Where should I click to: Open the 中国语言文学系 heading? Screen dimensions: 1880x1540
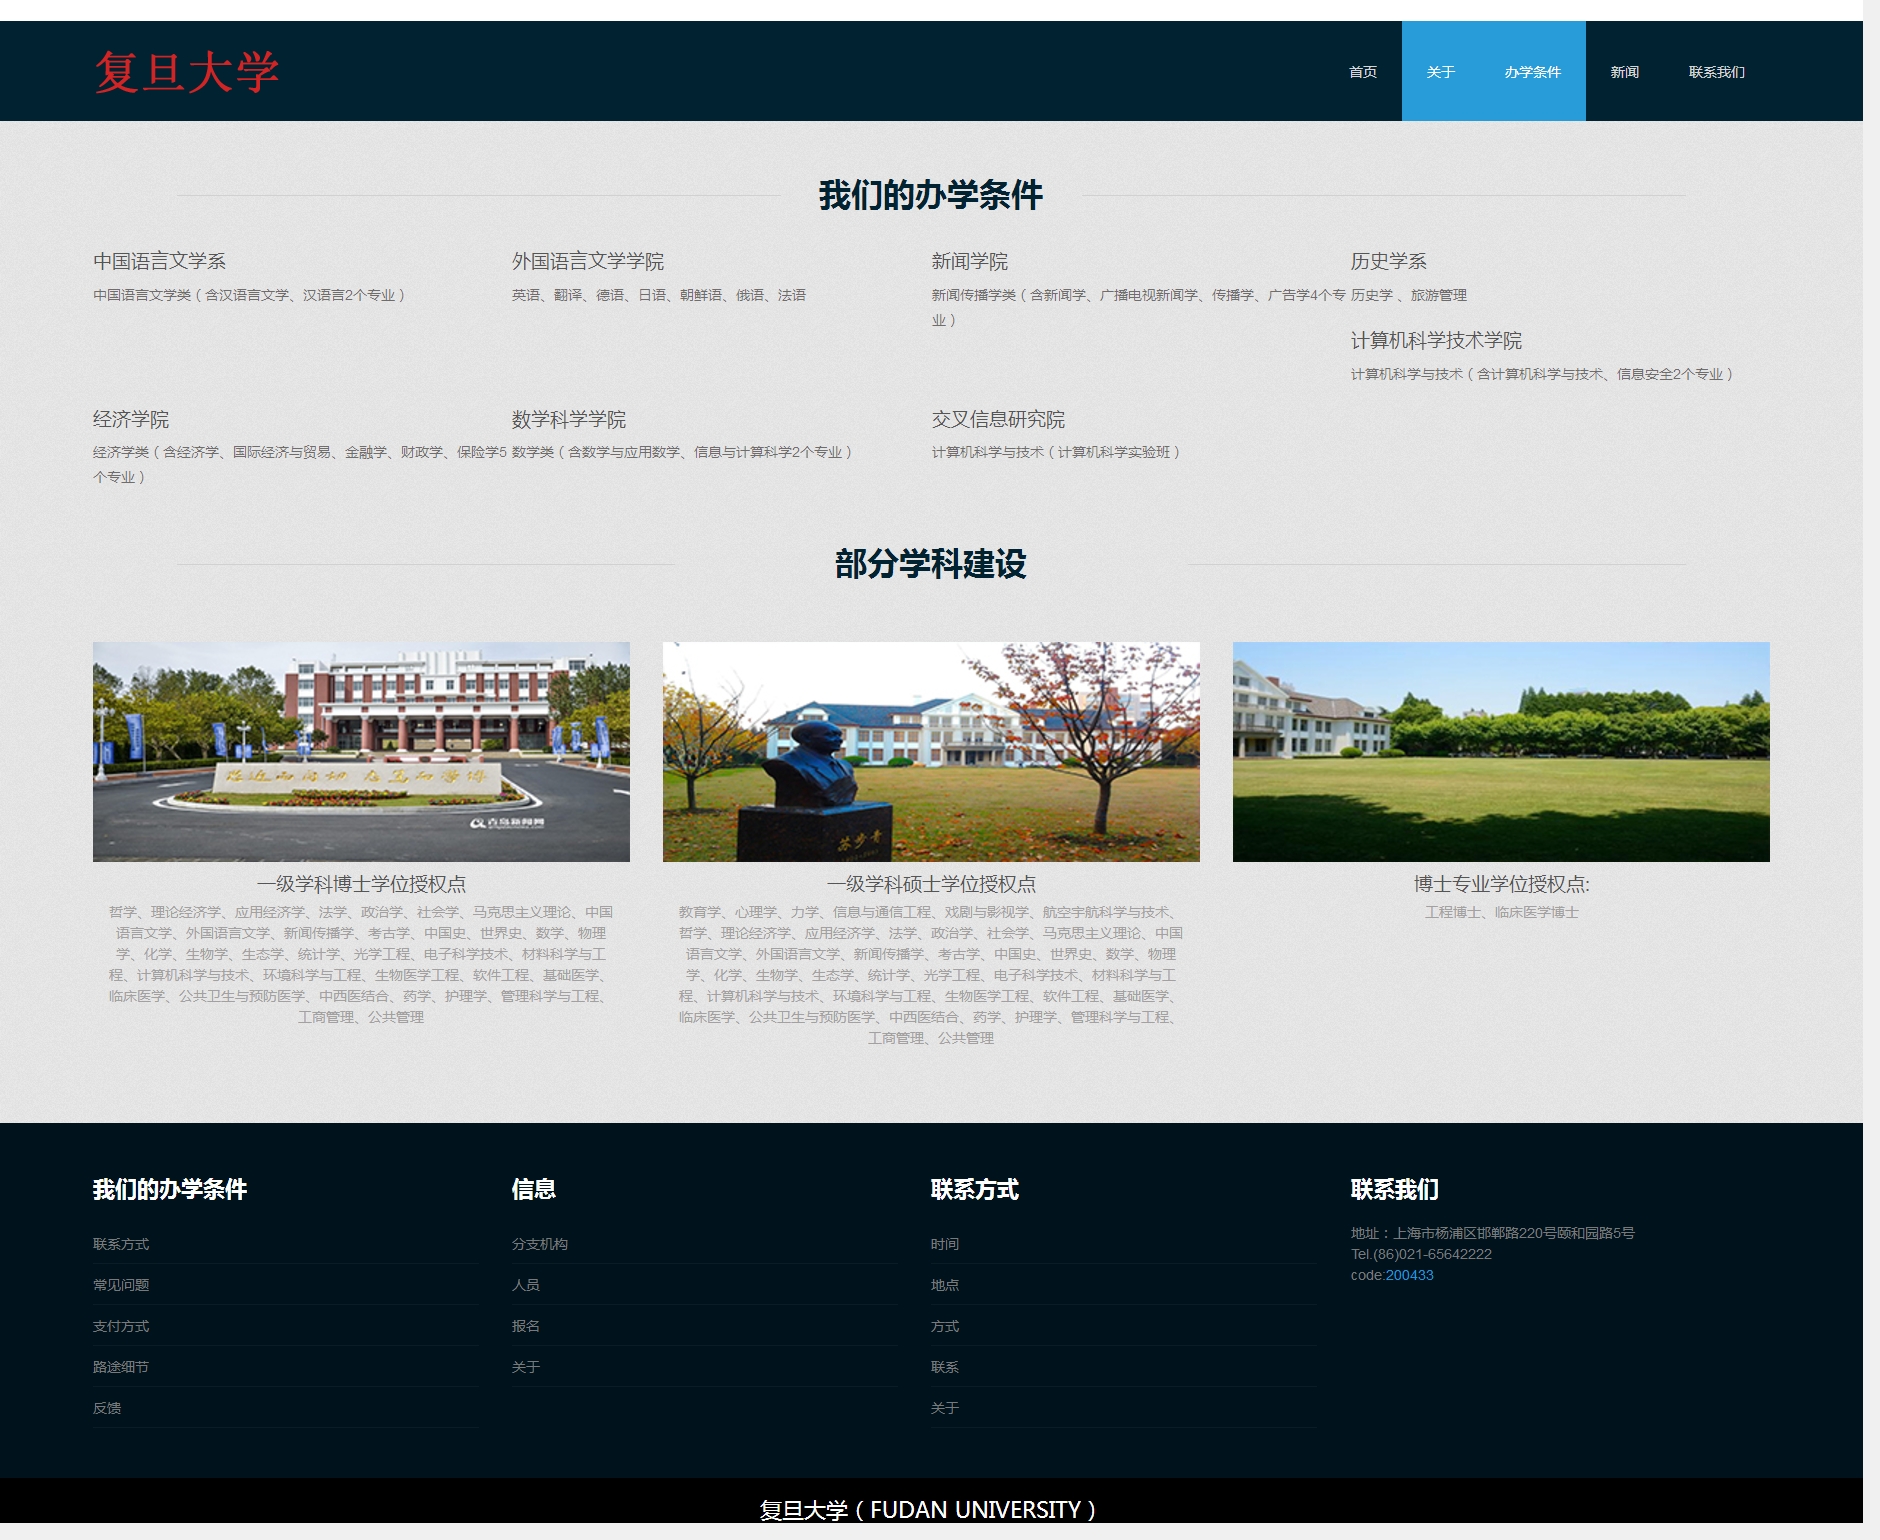coord(159,261)
